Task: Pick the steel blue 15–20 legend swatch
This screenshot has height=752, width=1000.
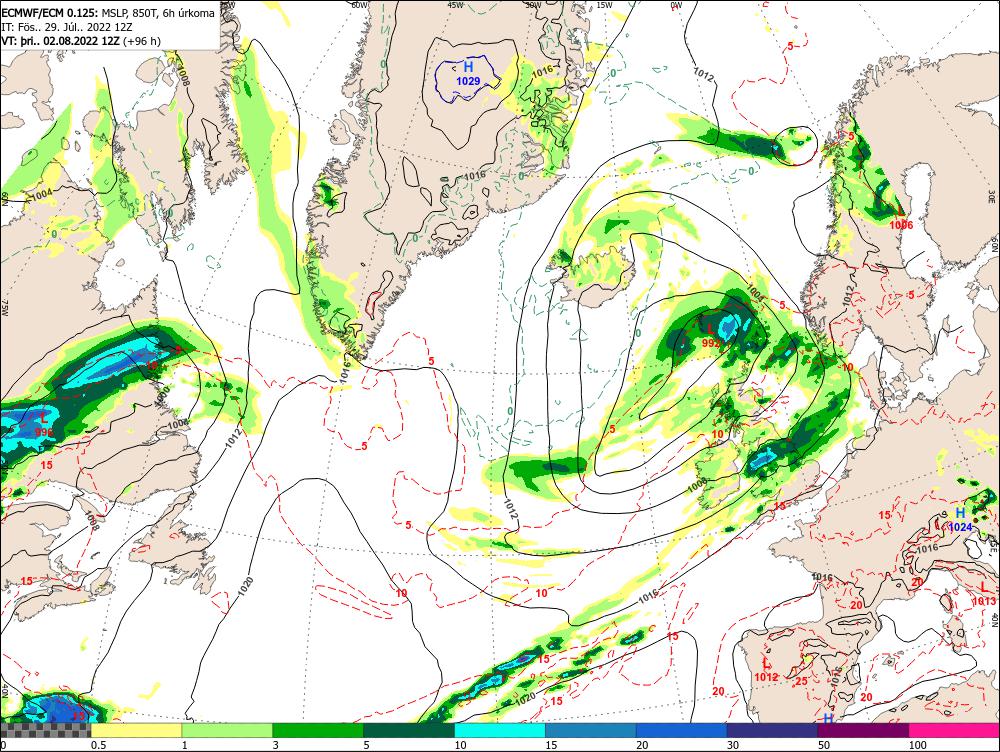Action: [x=591, y=730]
